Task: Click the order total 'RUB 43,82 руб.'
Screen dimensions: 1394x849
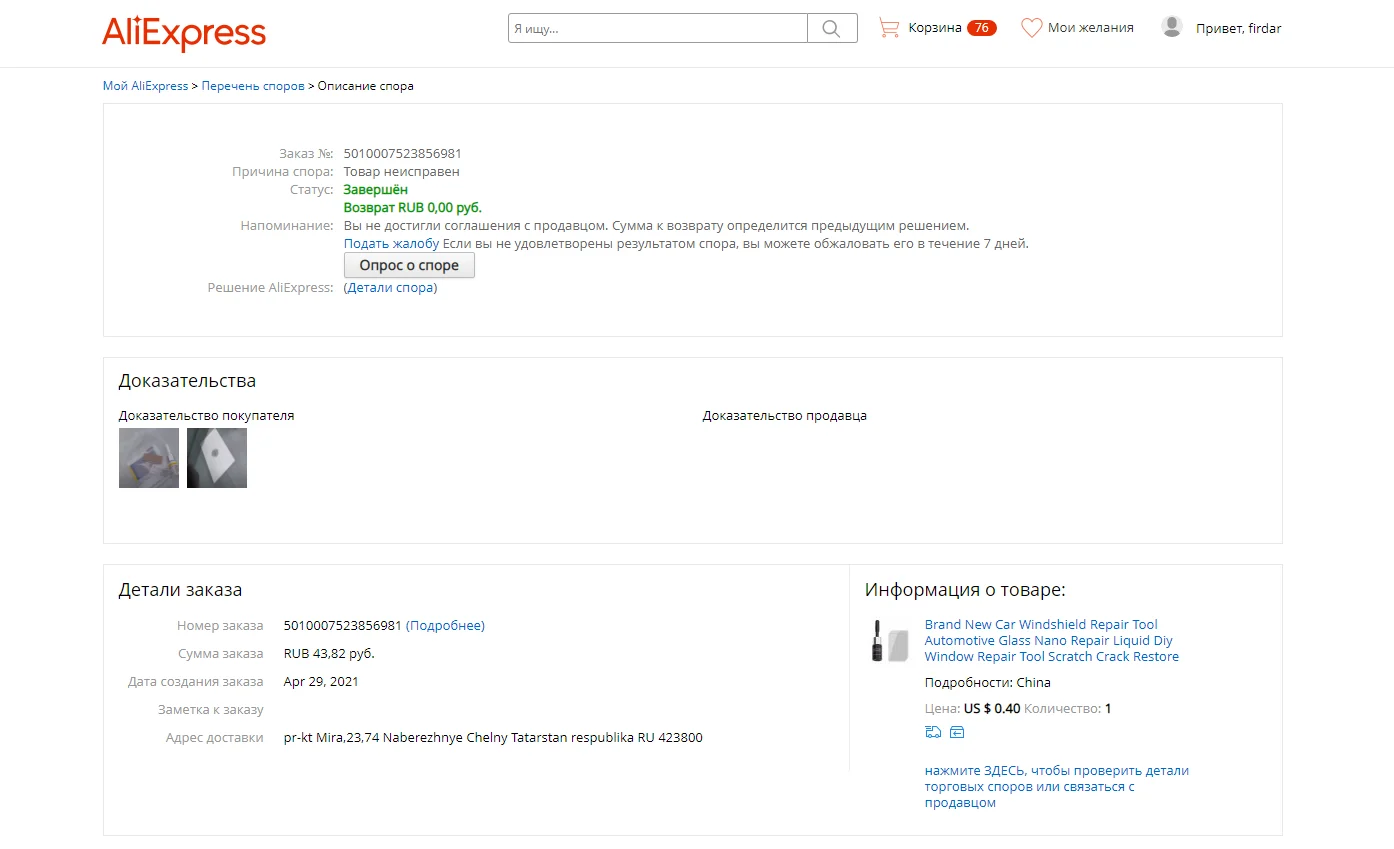Action: (329, 654)
